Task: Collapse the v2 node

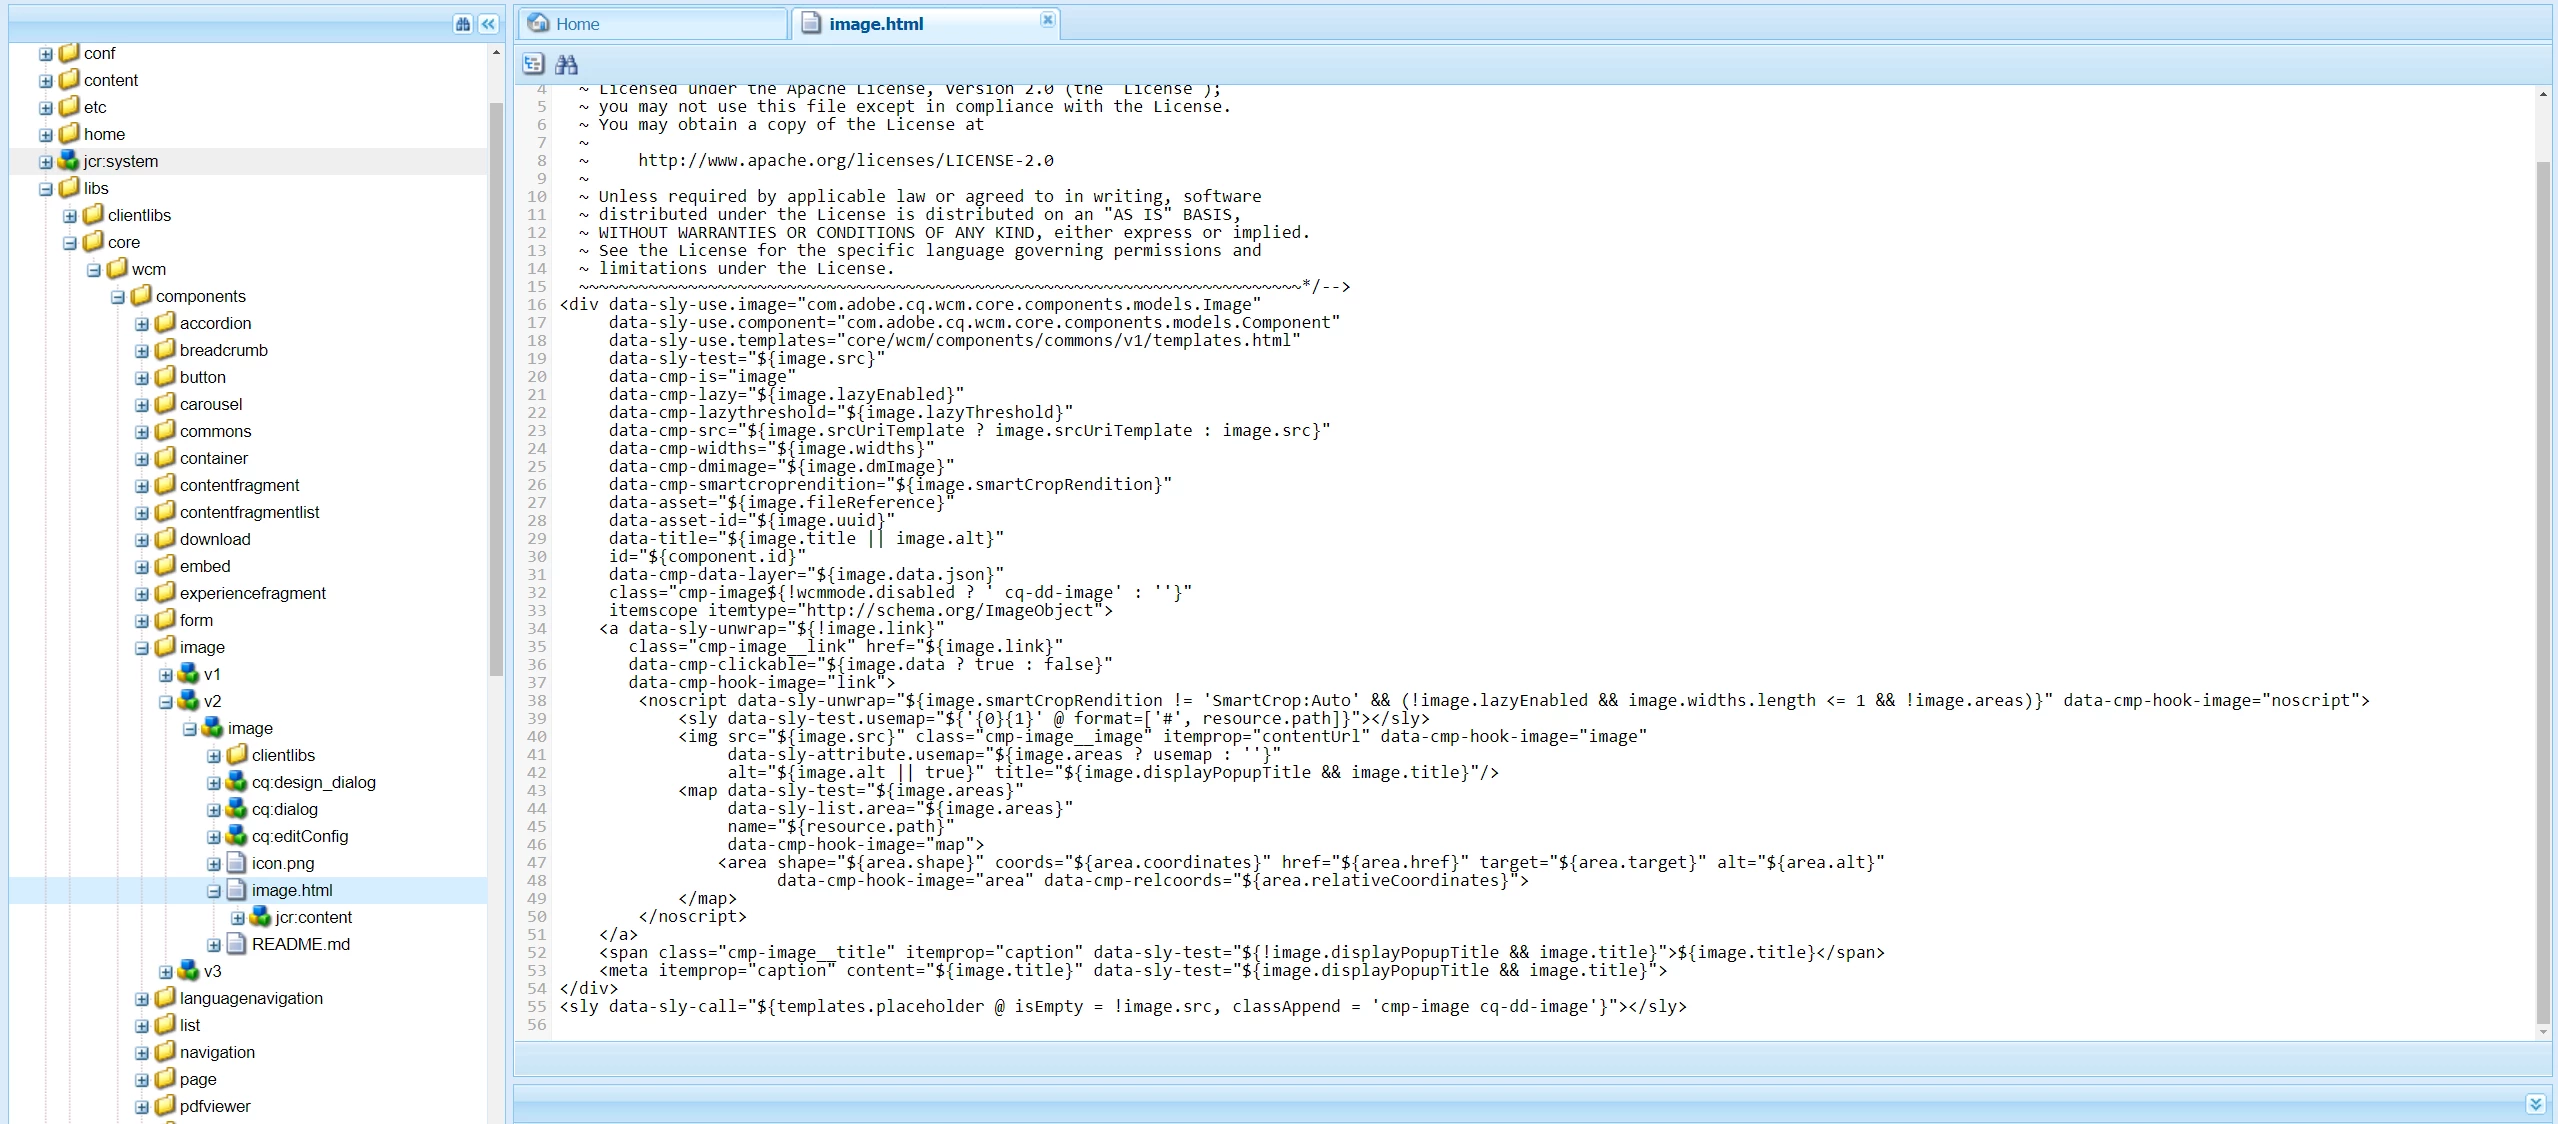Action: 166,702
